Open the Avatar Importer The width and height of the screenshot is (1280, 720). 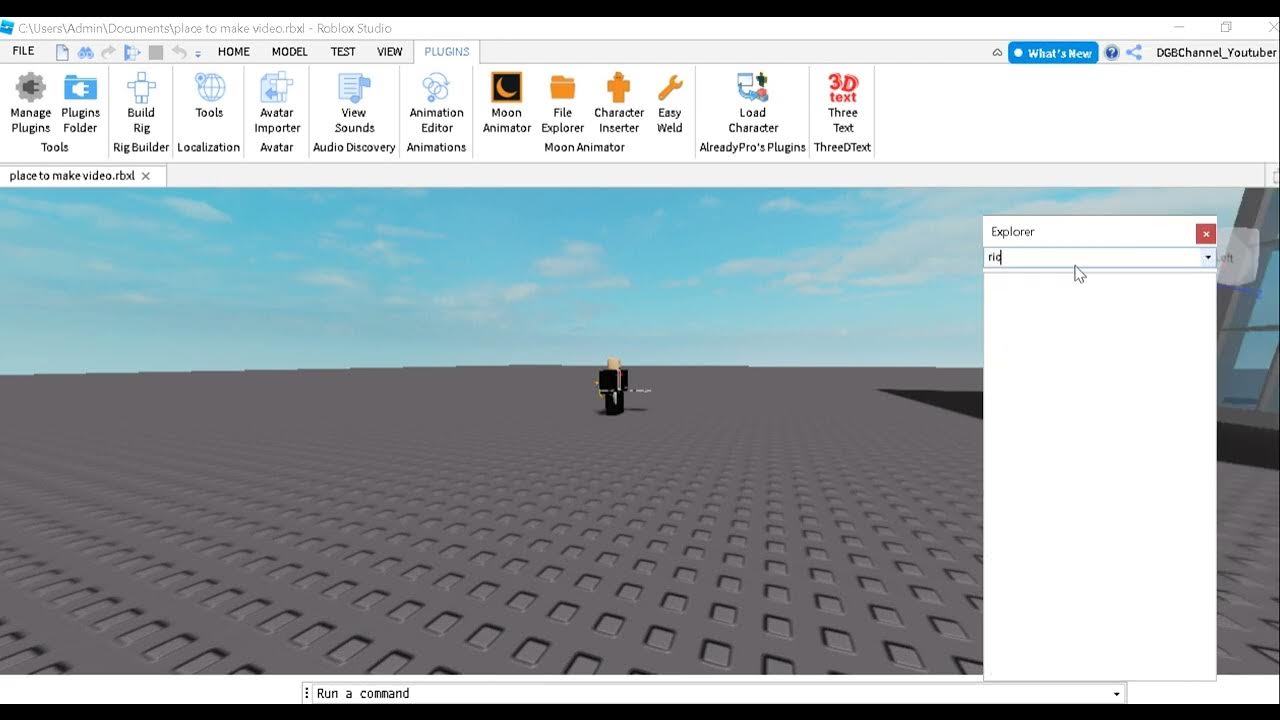pos(277,103)
